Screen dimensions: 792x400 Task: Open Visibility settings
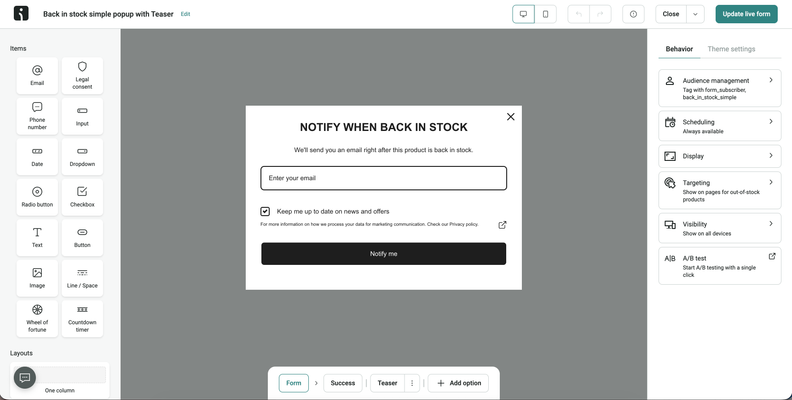coord(720,228)
